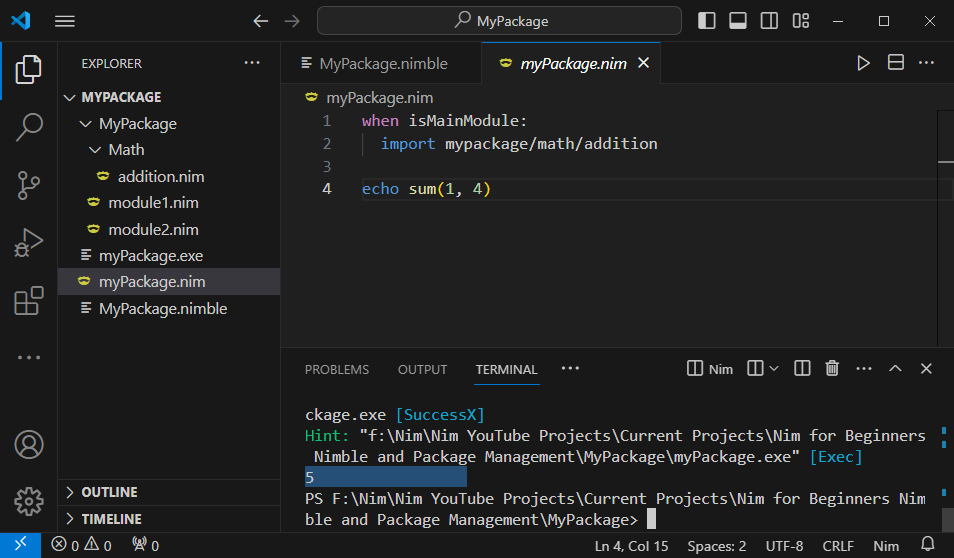This screenshot has height=558, width=954.
Task: Kill terminal with trash icon
Action: pos(832,369)
